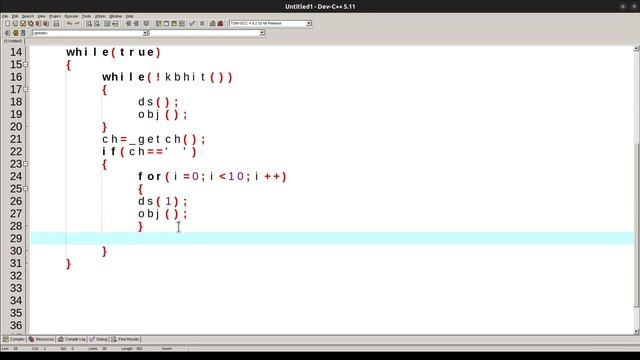Click 'ch=_getch();' on line 21

(x=154, y=139)
